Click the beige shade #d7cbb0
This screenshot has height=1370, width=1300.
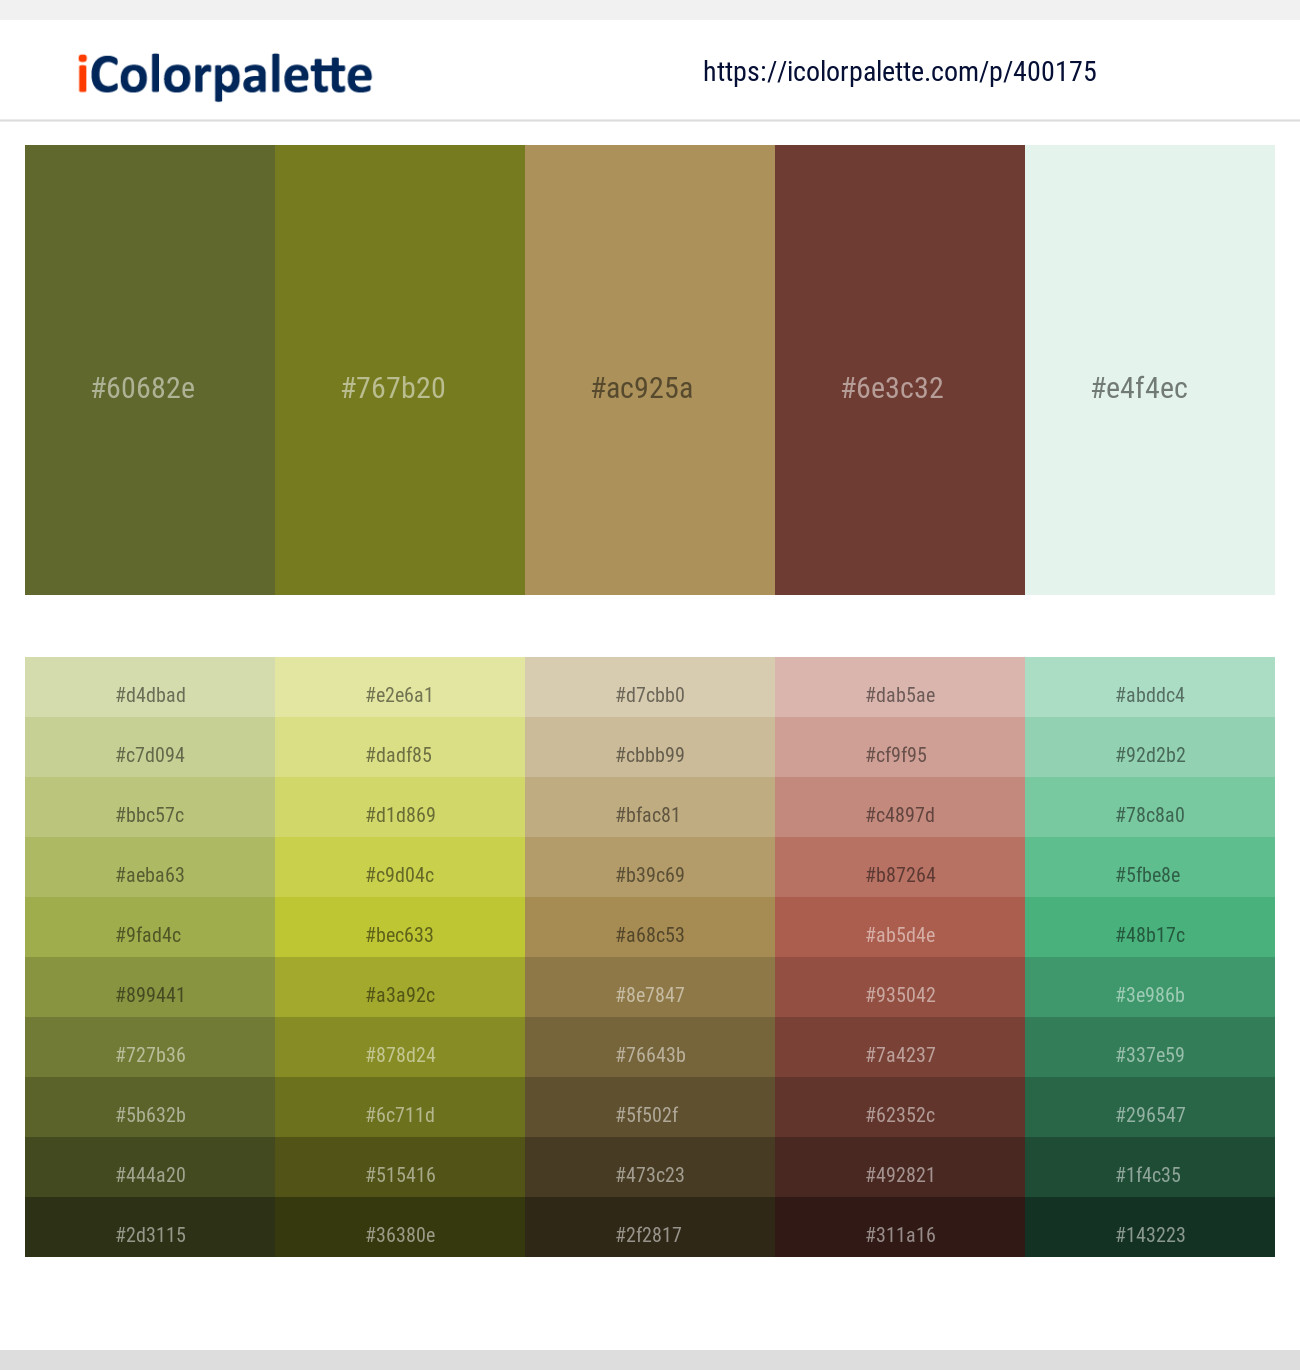[650, 695]
